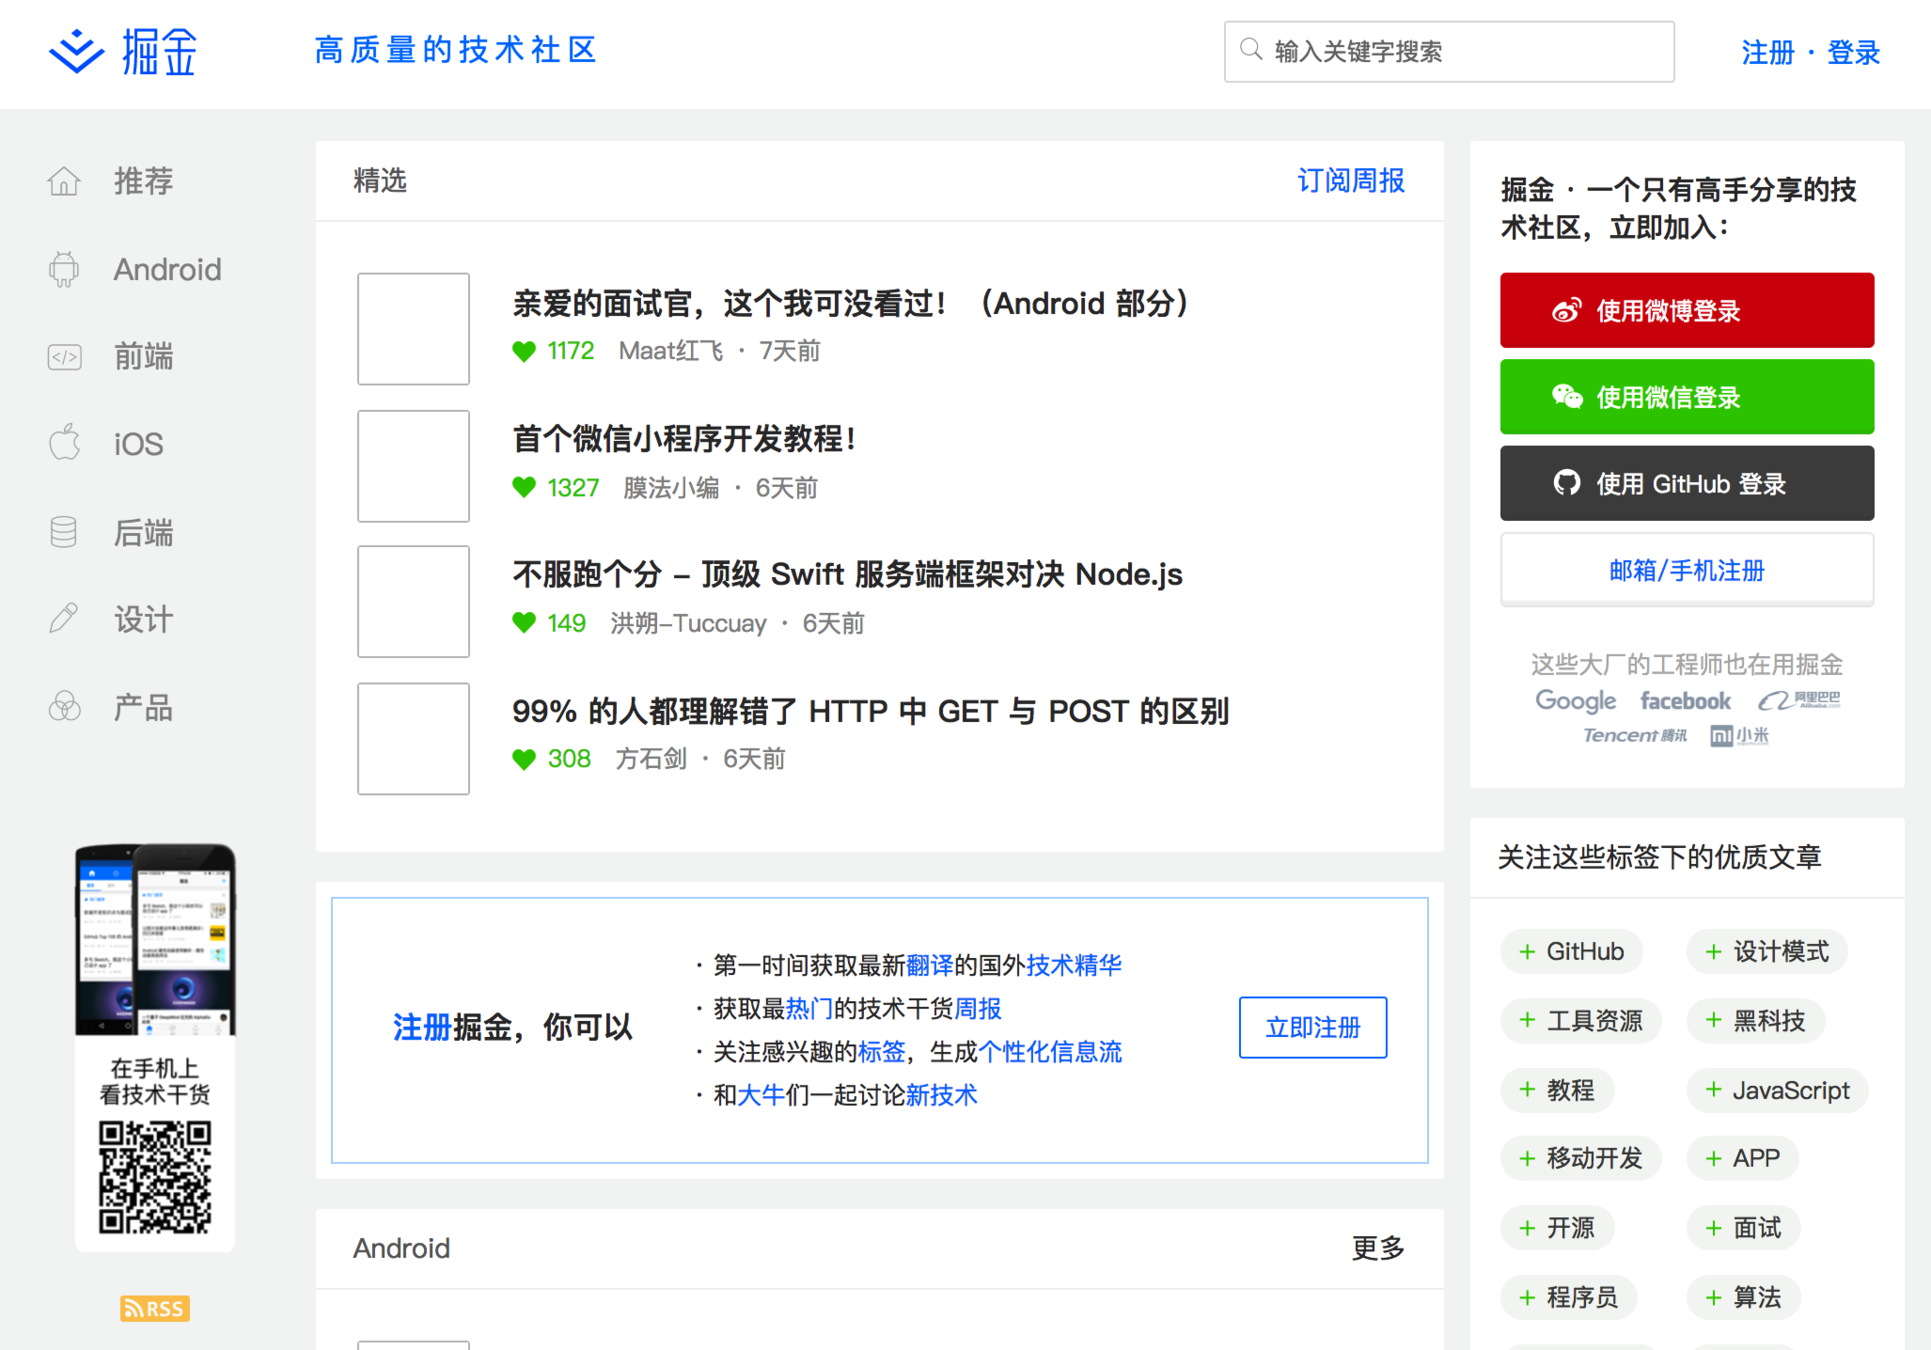Click the 立即注册 button
This screenshot has width=1931, height=1350.
pyautogui.click(x=1312, y=1027)
